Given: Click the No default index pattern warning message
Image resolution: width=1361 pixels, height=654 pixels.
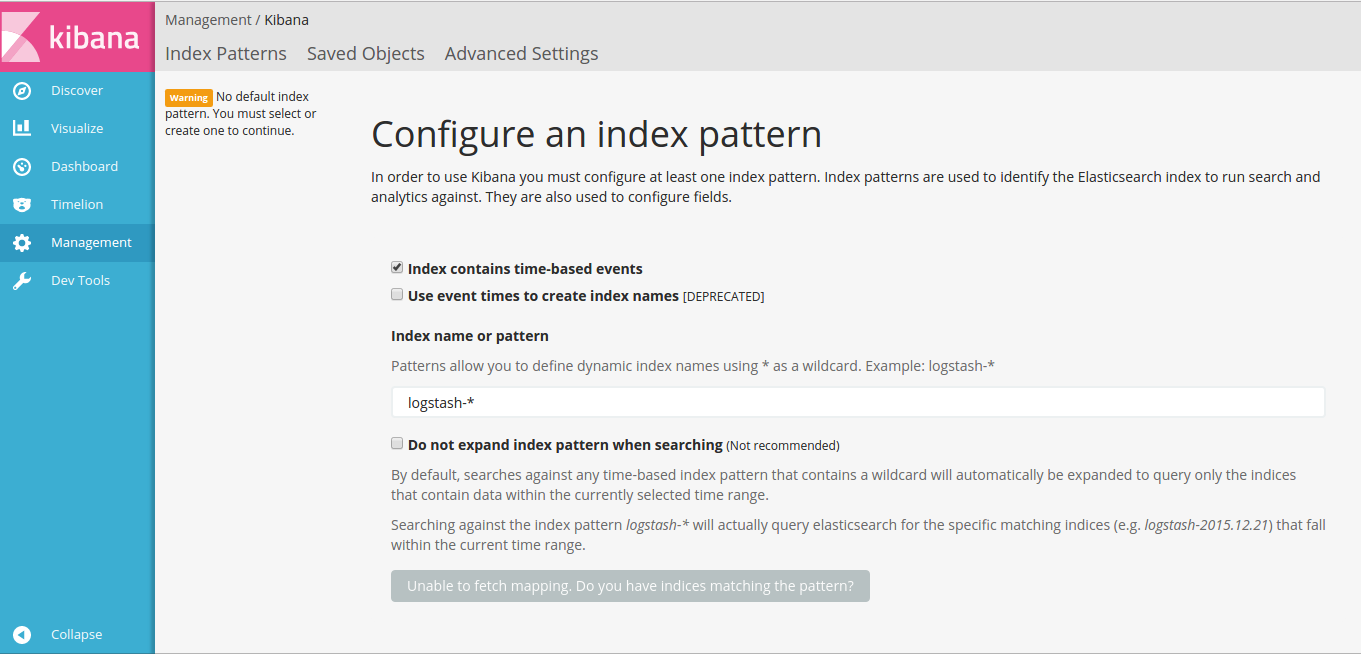Looking at the screenshot, I should point(240,114).
